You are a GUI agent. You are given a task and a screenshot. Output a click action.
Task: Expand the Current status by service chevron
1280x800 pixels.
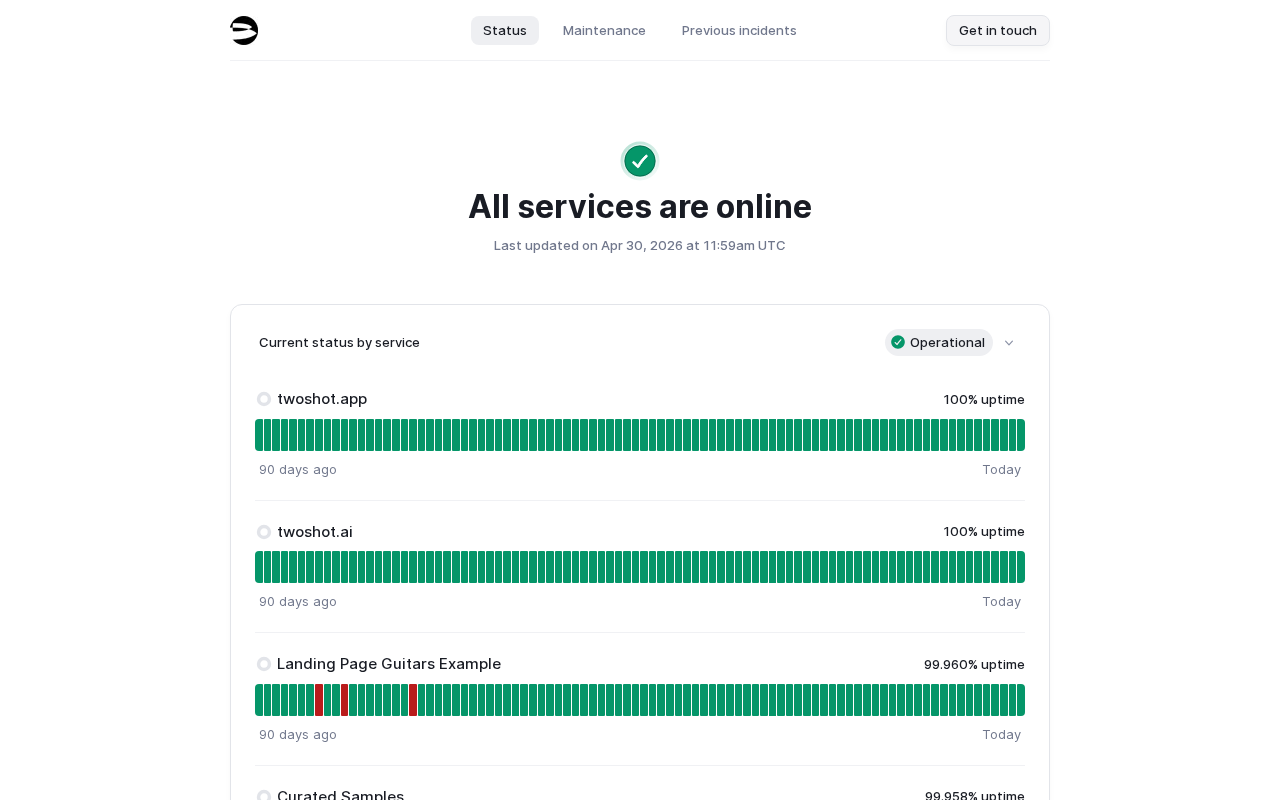pos(1009,343)
